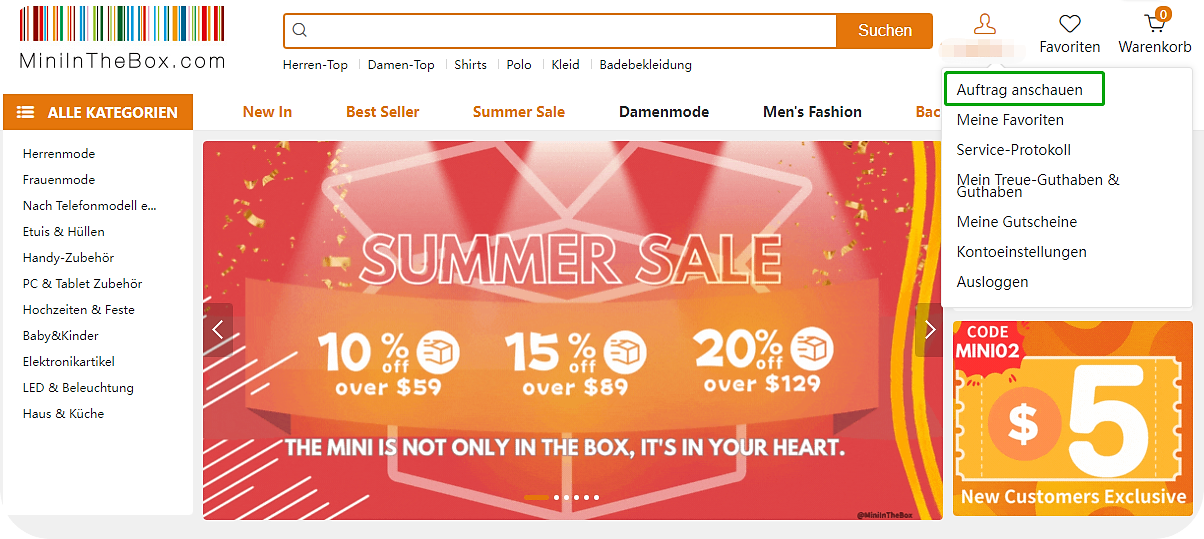
Task: Show the next banner slide arrow
Action: pyautogui.click(x=929, y=330)
